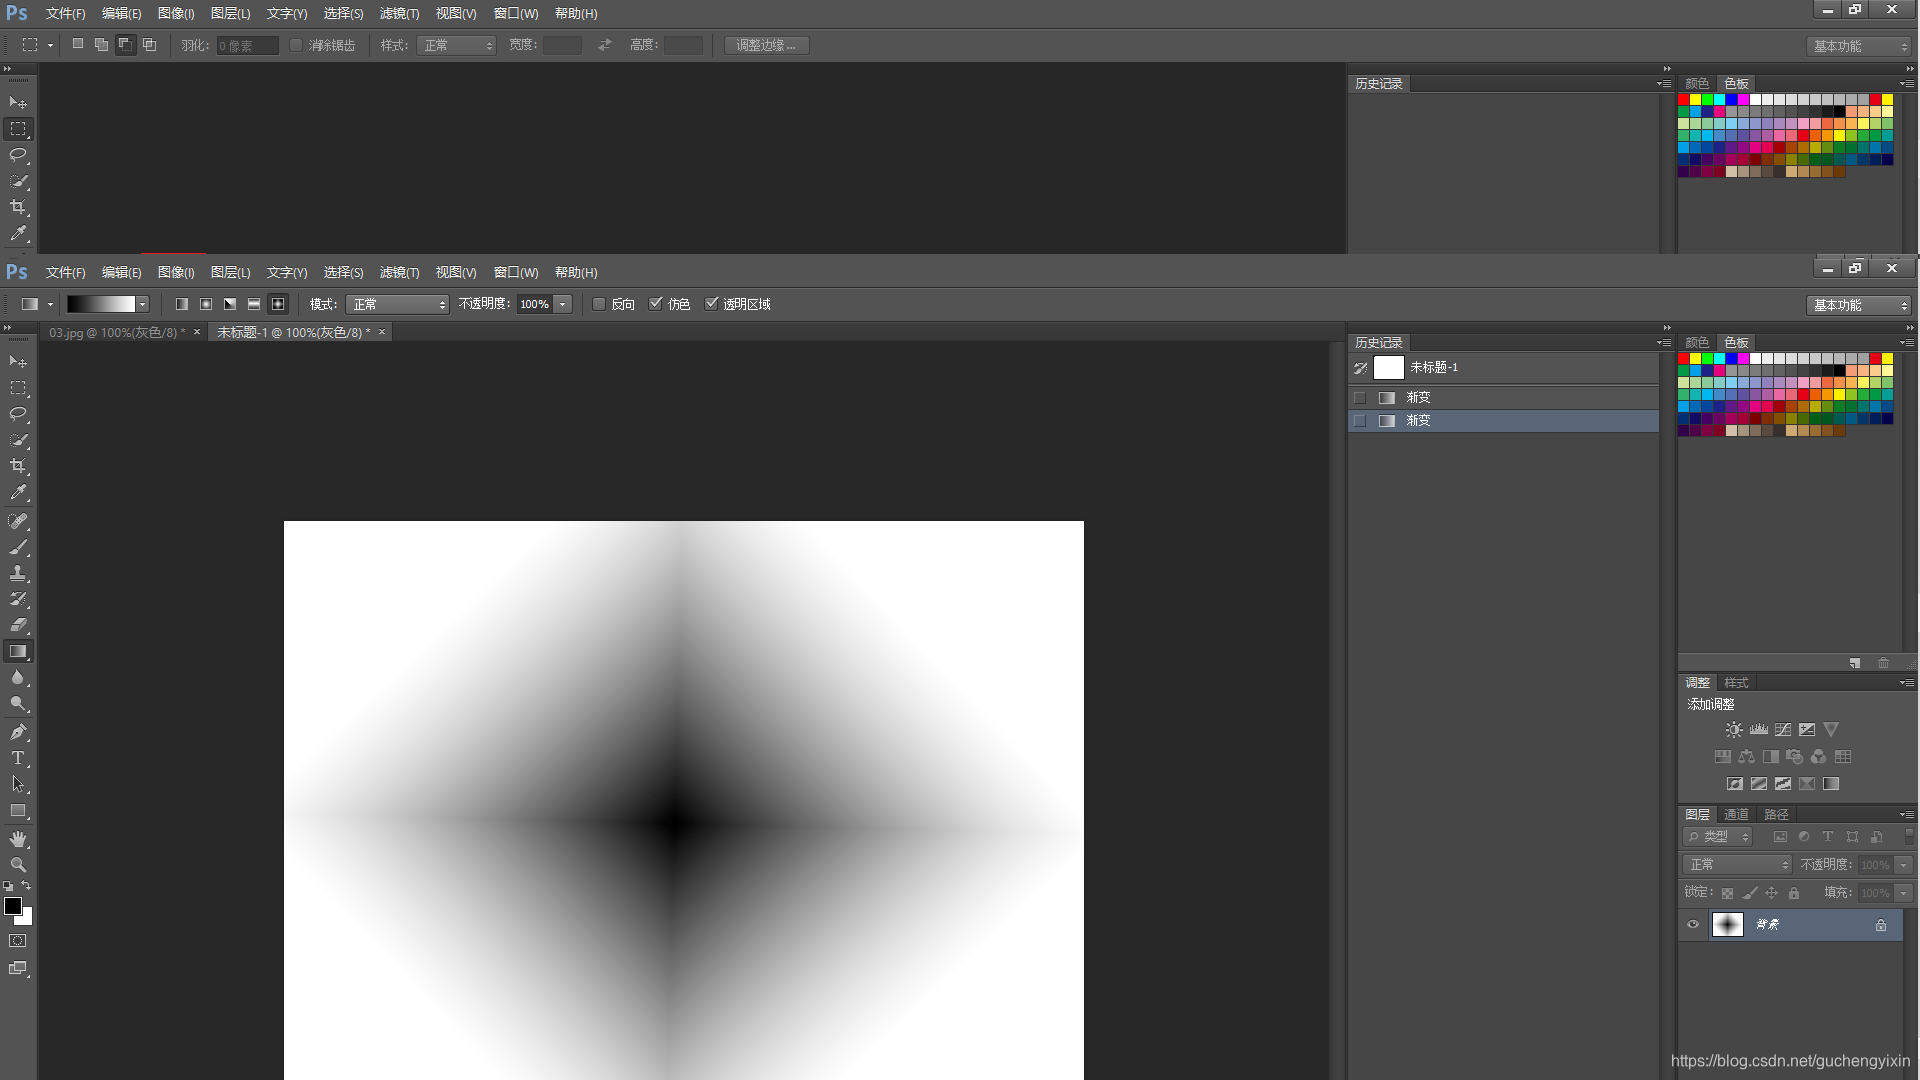Select the Clone Stamp tool
1920x1080 pixels.
tap(18, 573)
